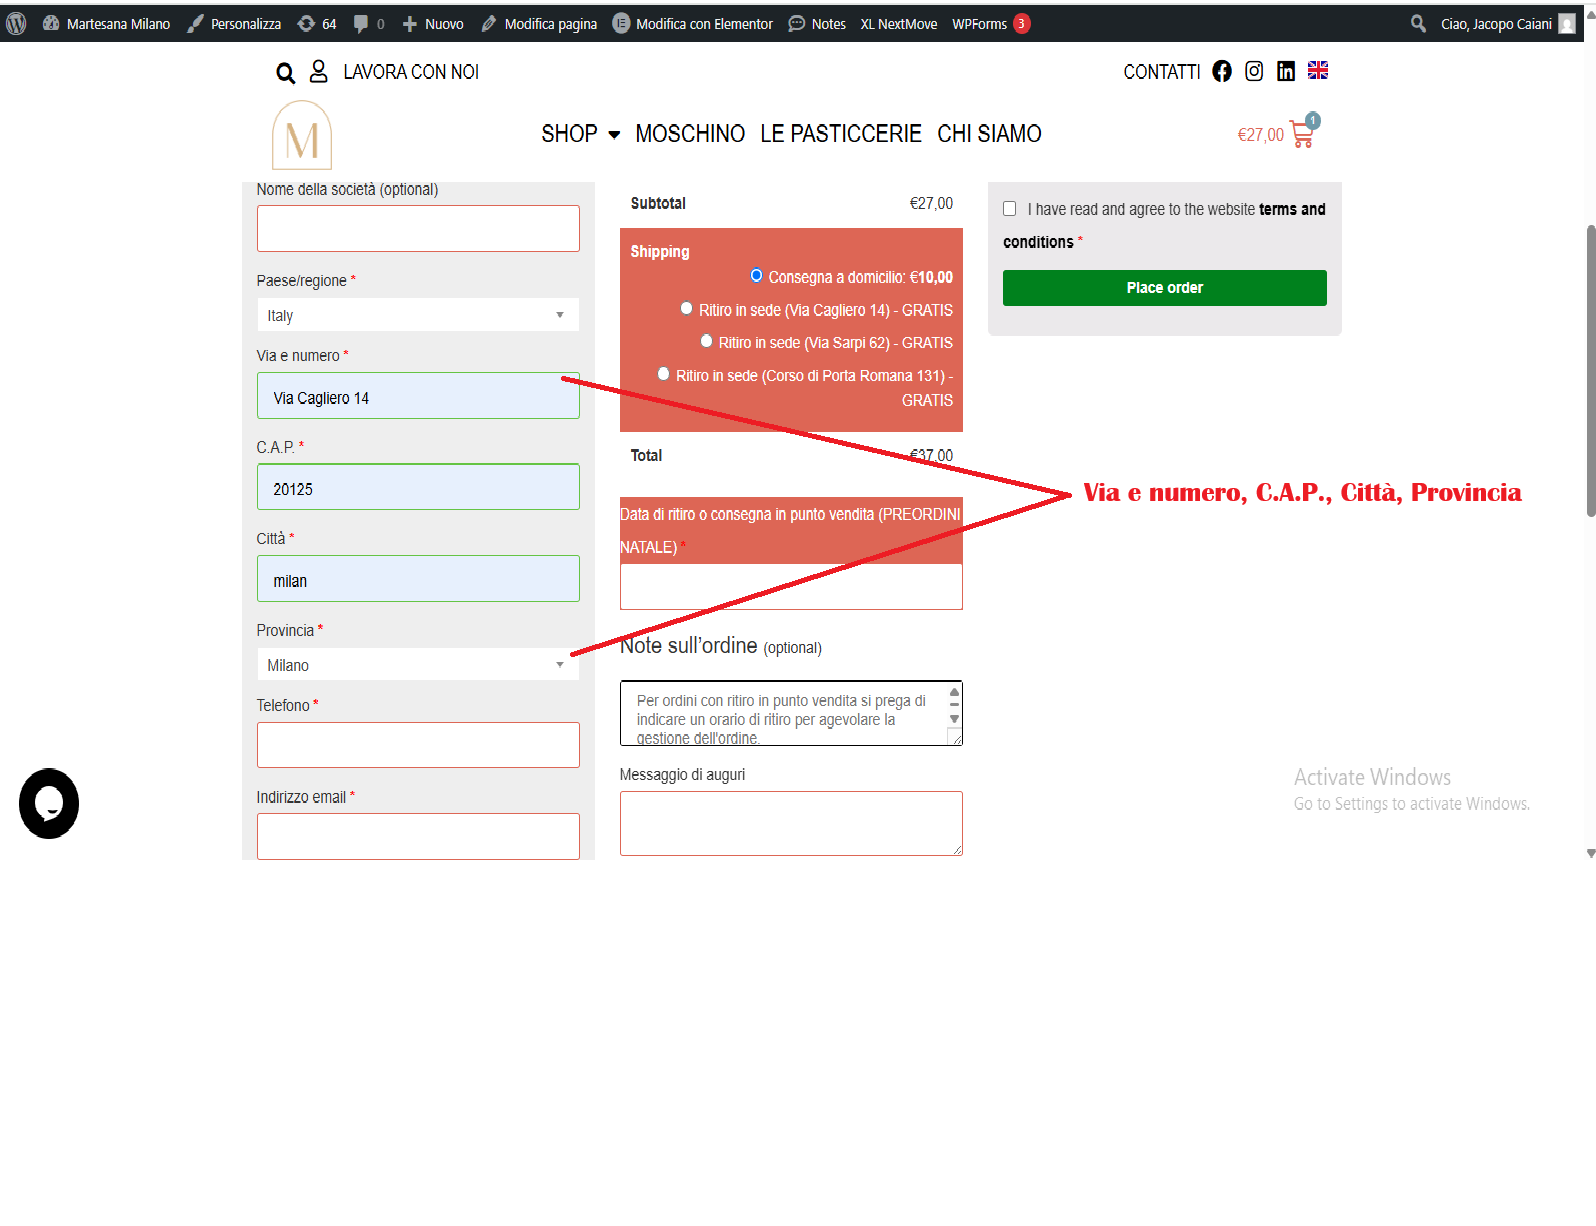Viewport: 1596px width, 1226px height.
Task: Click the Messaggio di auguri textarea
Action: (791, 824)
